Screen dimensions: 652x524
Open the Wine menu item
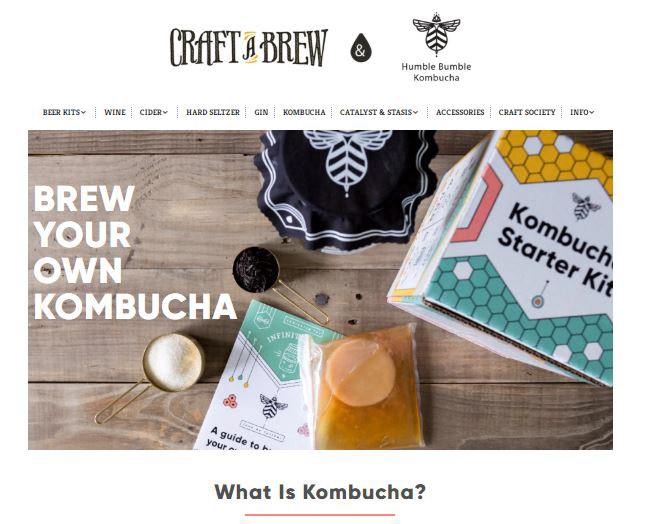pyautogui.click(x=115, y=112)
